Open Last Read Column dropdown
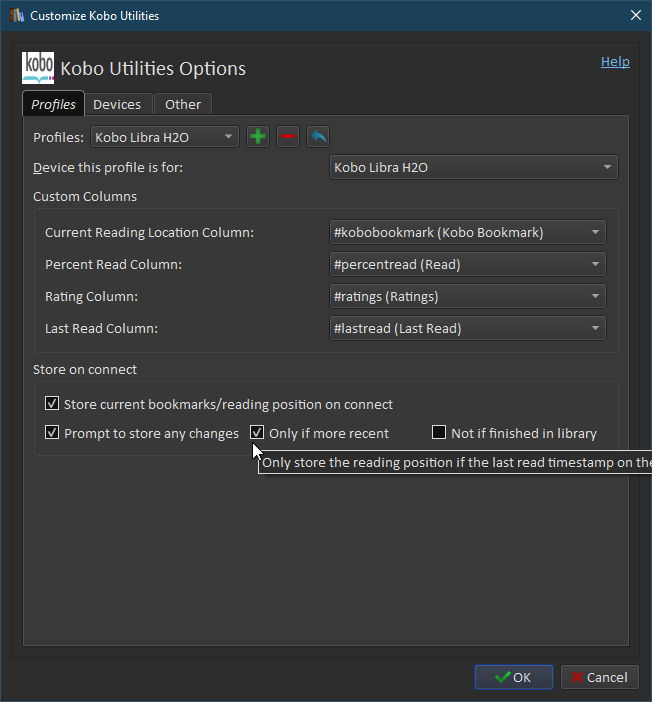Screen dimensions: 652x702 point(468,329)
